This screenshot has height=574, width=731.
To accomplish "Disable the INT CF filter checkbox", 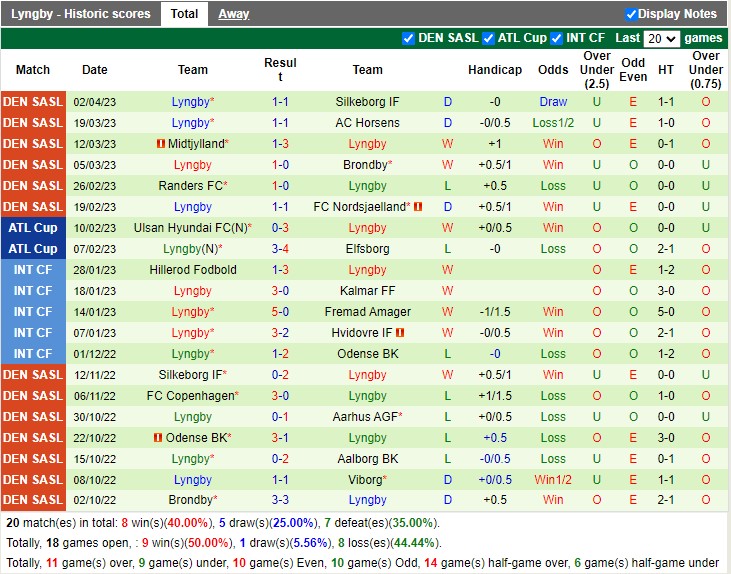I will 556,38.
